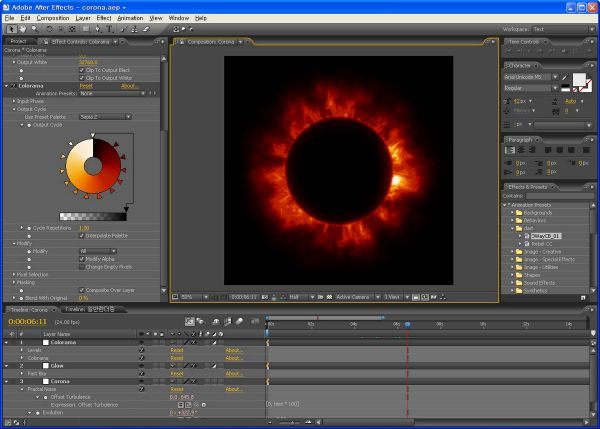
Task: Toggle transparency grid icon in viewer footer
Action: point(329,297)
